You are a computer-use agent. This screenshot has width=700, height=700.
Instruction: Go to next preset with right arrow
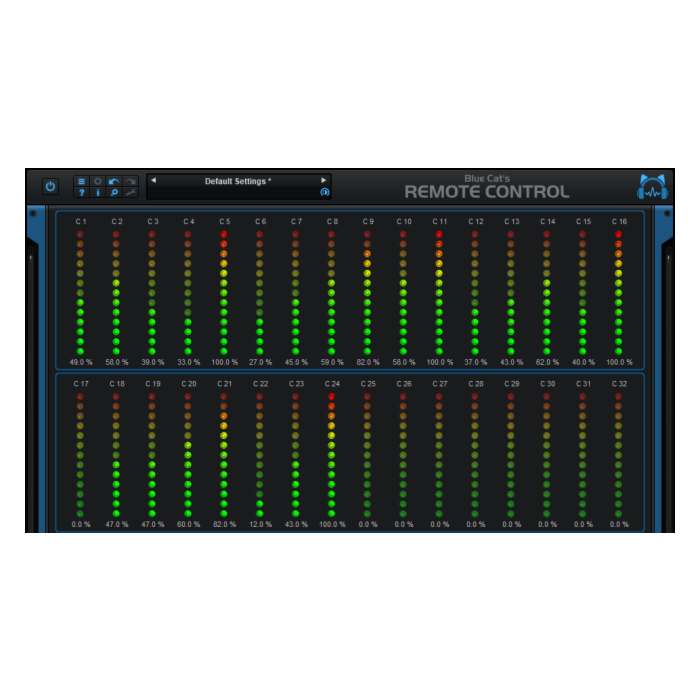click(323, 180)
